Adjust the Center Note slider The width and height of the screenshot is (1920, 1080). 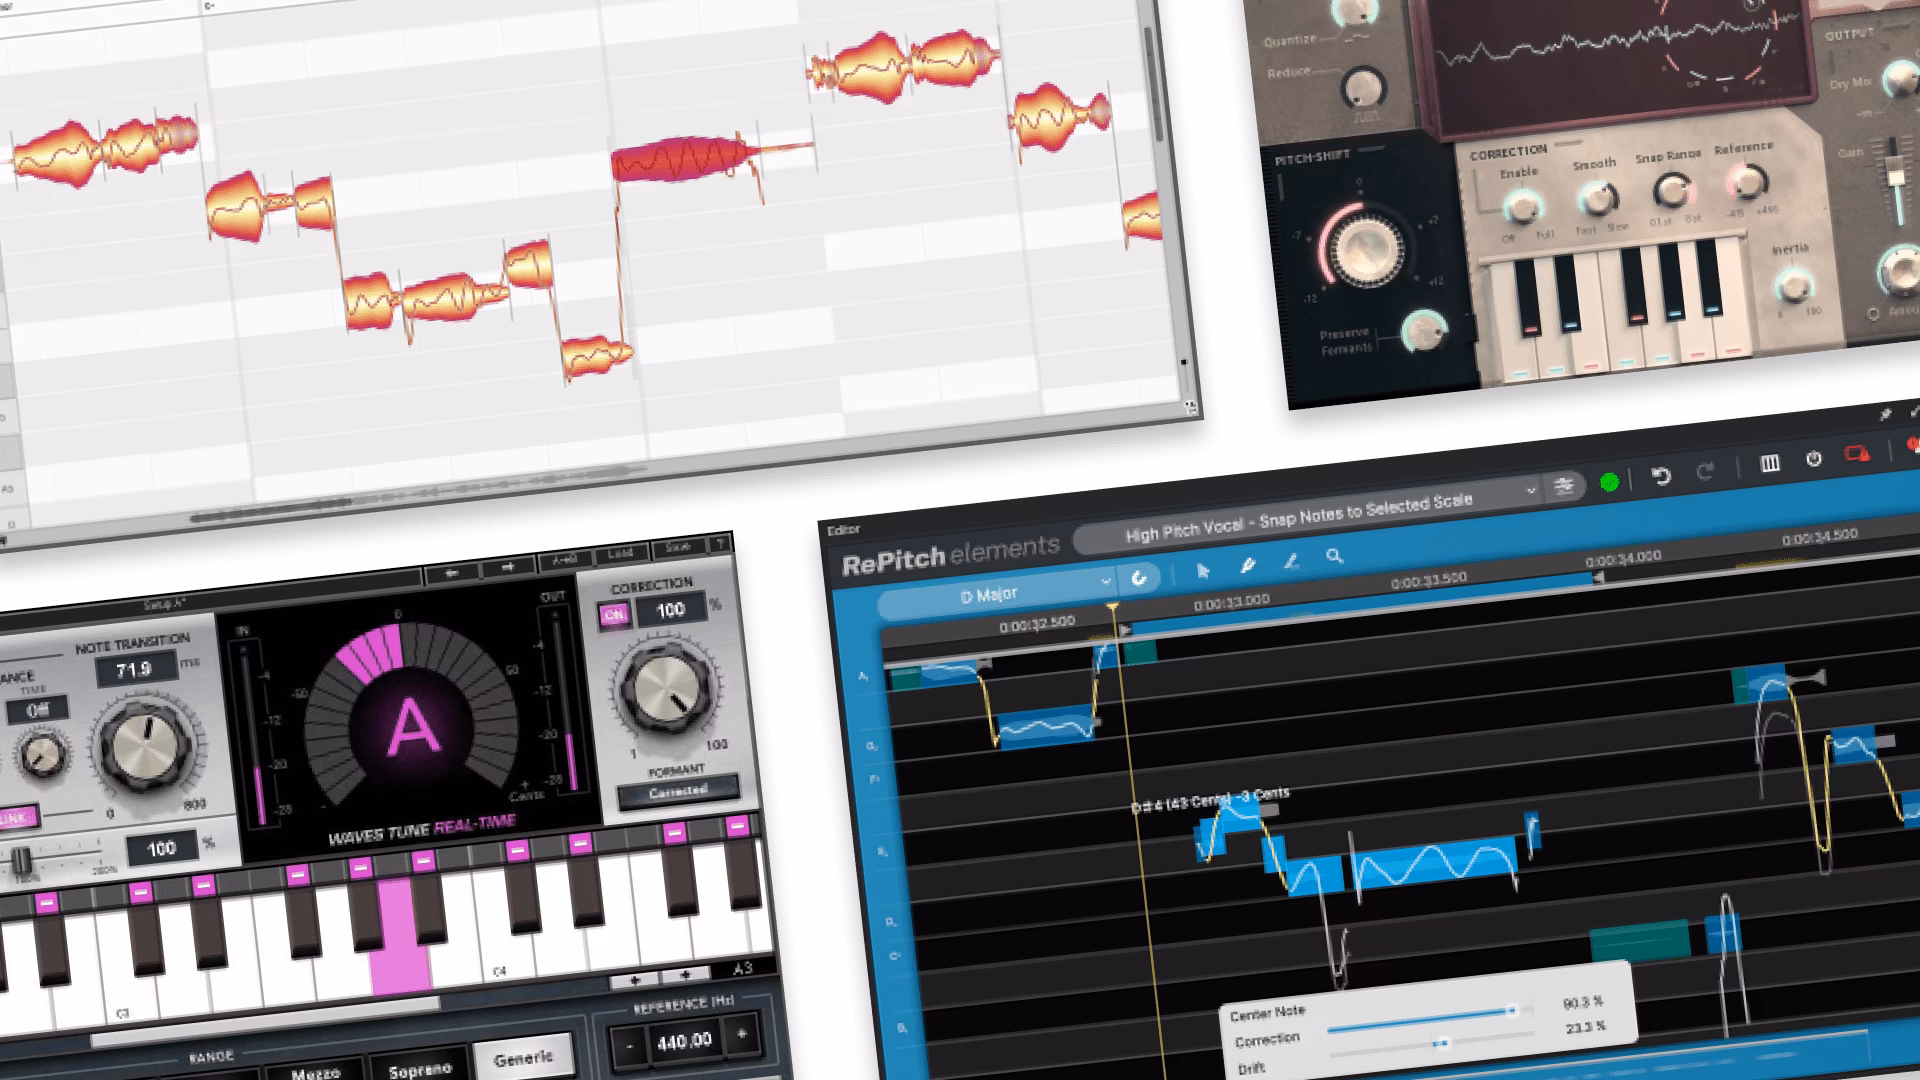tap(1510, 1012)
